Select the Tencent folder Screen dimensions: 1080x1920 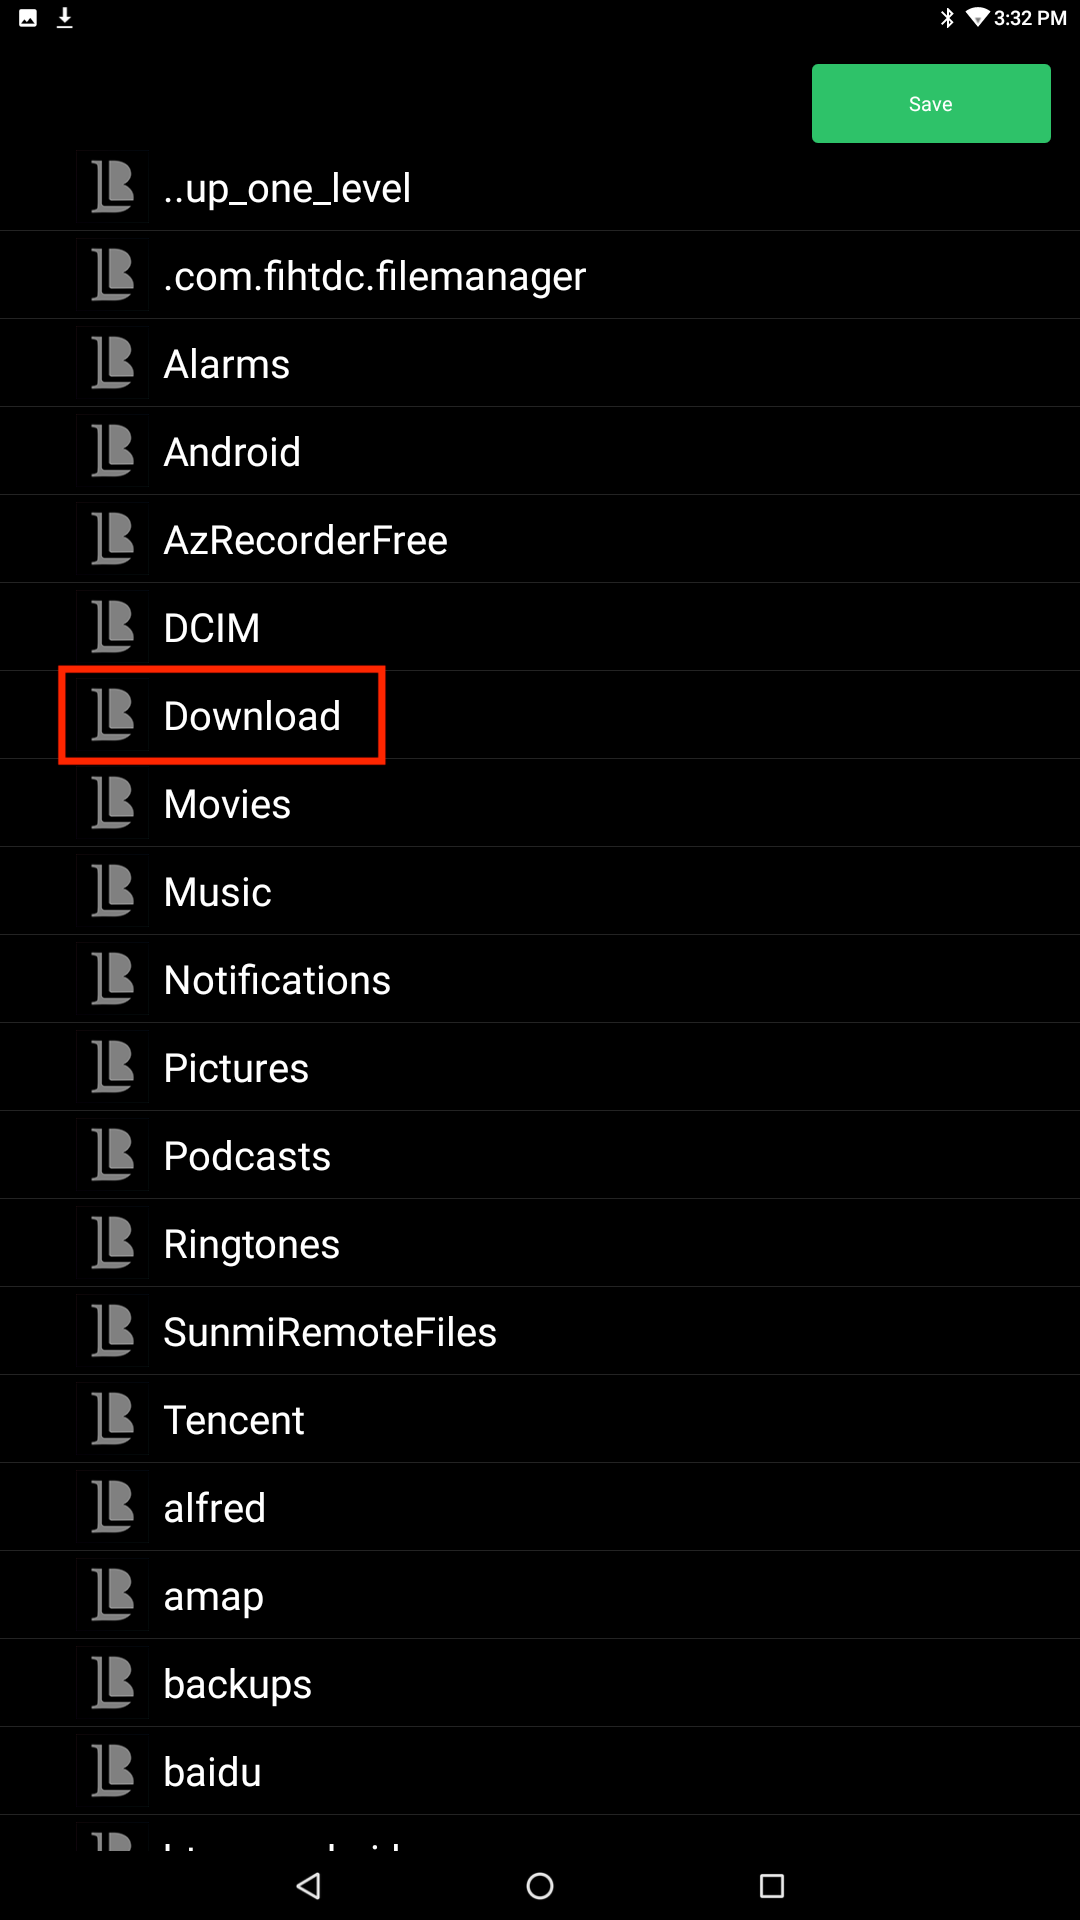click(x=540, y=1419)
